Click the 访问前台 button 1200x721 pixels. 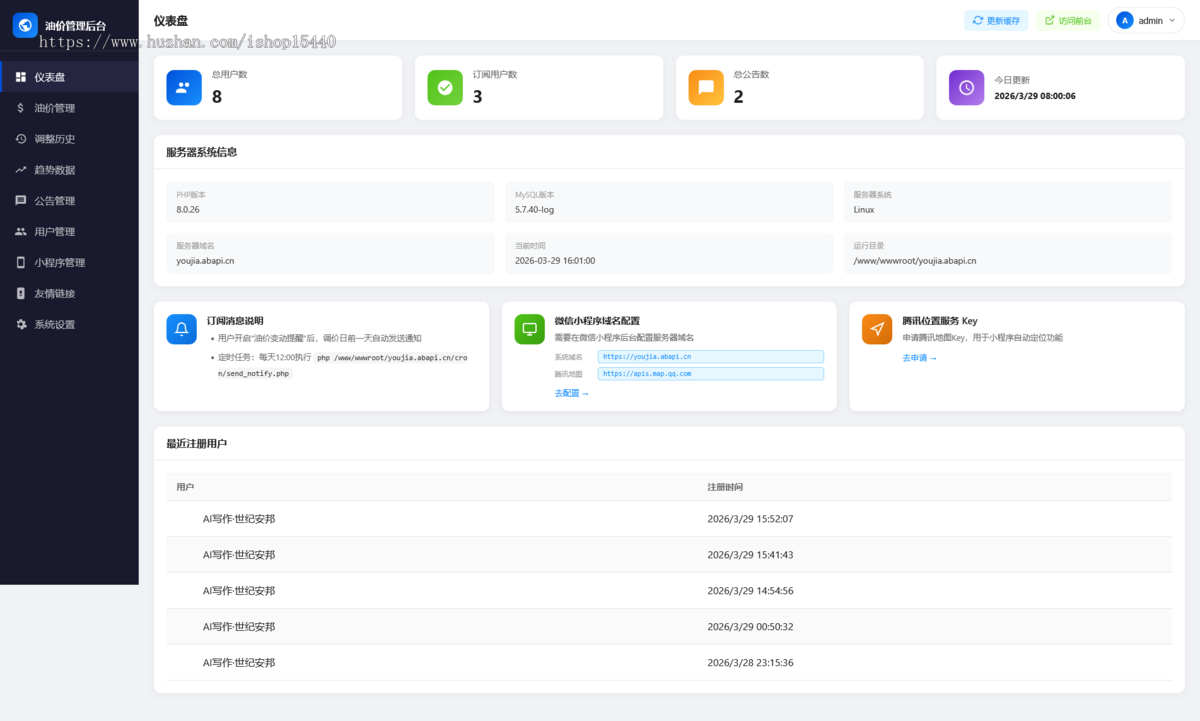1068,20
